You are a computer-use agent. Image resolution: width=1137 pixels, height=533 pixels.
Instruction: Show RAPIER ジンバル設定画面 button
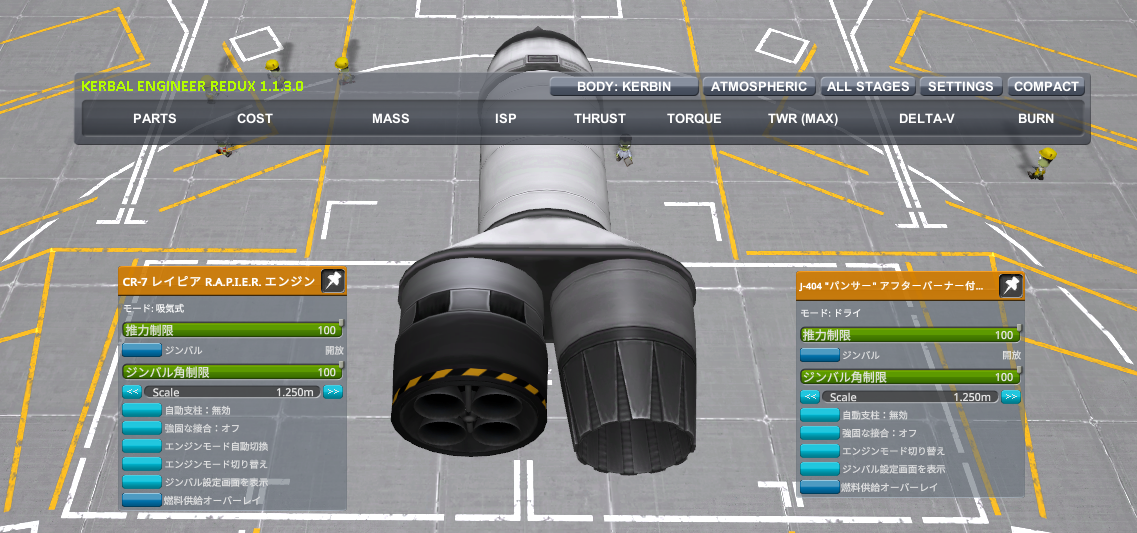point(141,482)
